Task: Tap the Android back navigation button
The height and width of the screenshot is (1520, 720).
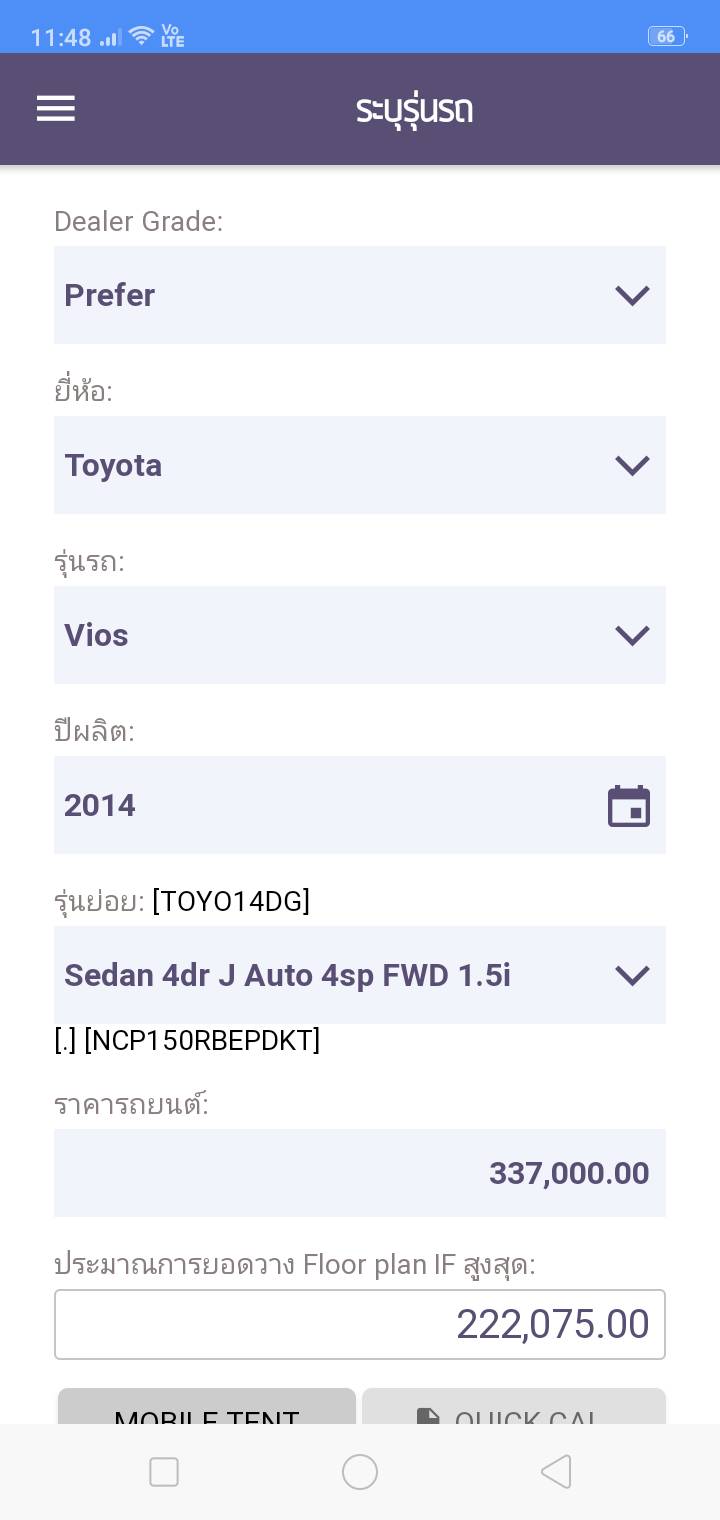Action: pos(555,1471)
